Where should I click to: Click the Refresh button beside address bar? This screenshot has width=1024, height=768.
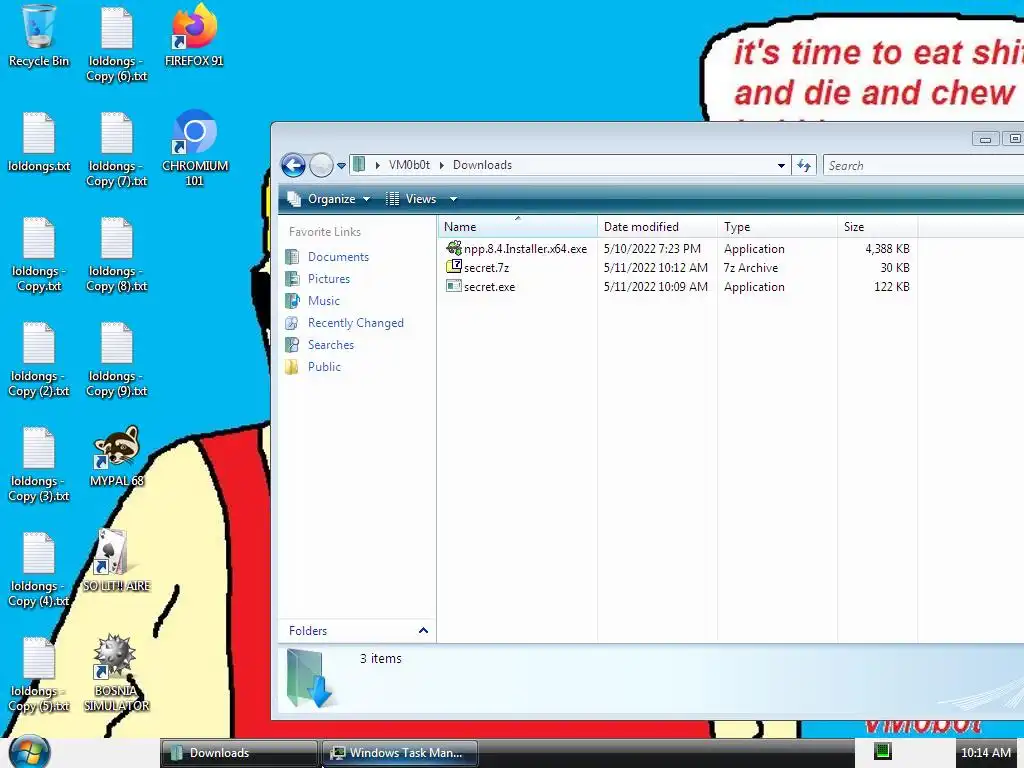[804, 165]
